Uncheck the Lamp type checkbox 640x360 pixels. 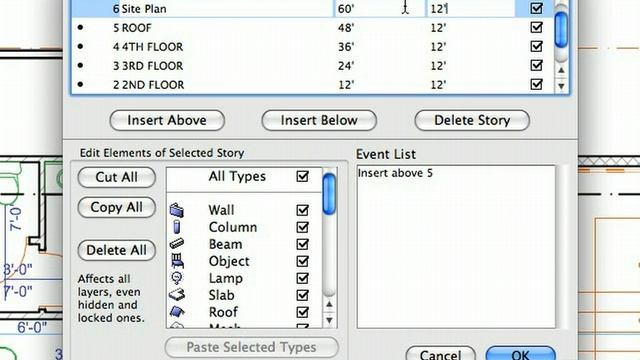pos(302,278)
